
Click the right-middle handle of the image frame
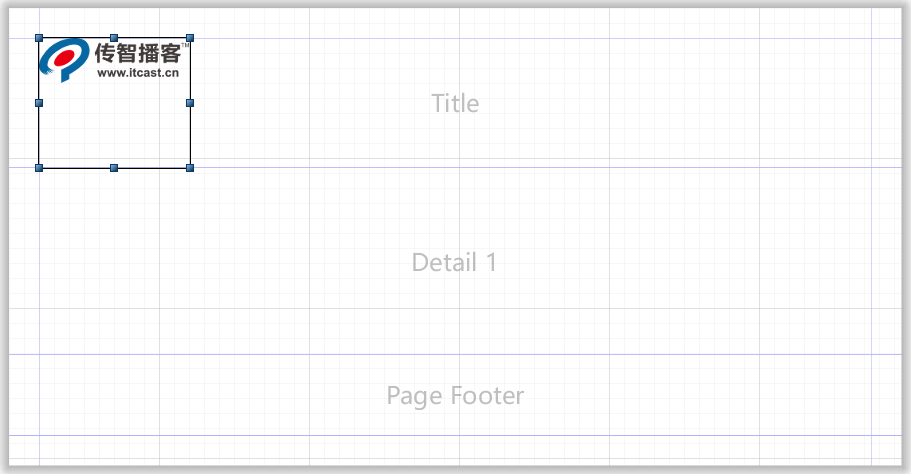click(190, 103)
